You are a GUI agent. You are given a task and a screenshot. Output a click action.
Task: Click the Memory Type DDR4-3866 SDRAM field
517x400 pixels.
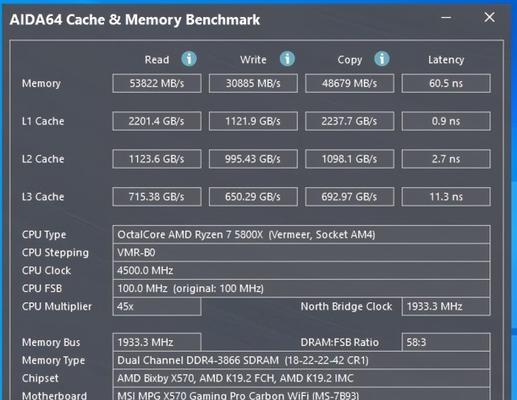301,360
